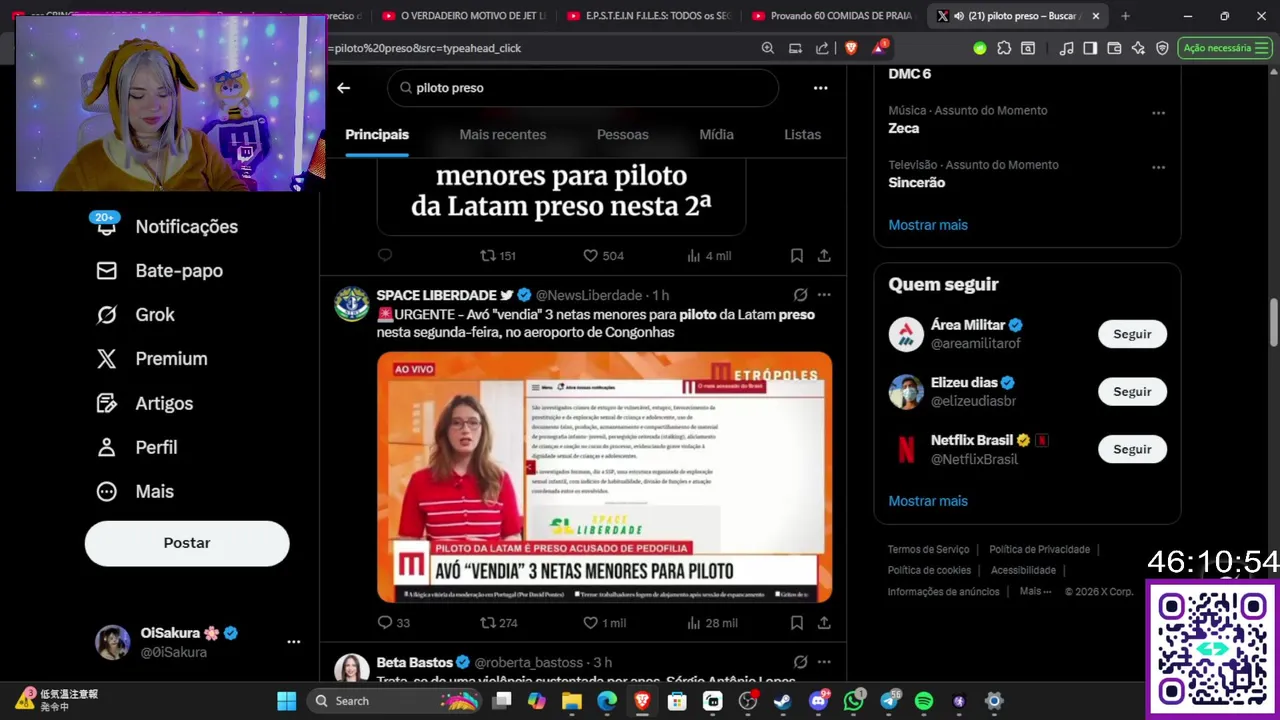Like the tweet with 1 mil likes
This screenshot has height=720, width=1280.
[604, 623]
